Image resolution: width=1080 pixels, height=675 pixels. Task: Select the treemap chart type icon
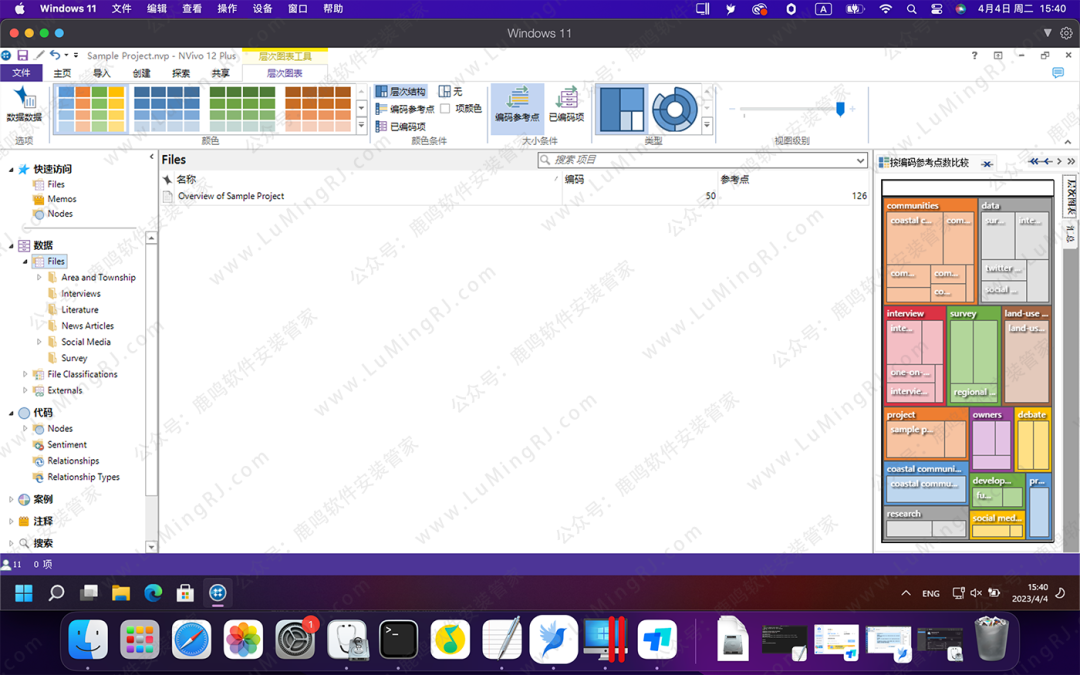coord(622,109)
